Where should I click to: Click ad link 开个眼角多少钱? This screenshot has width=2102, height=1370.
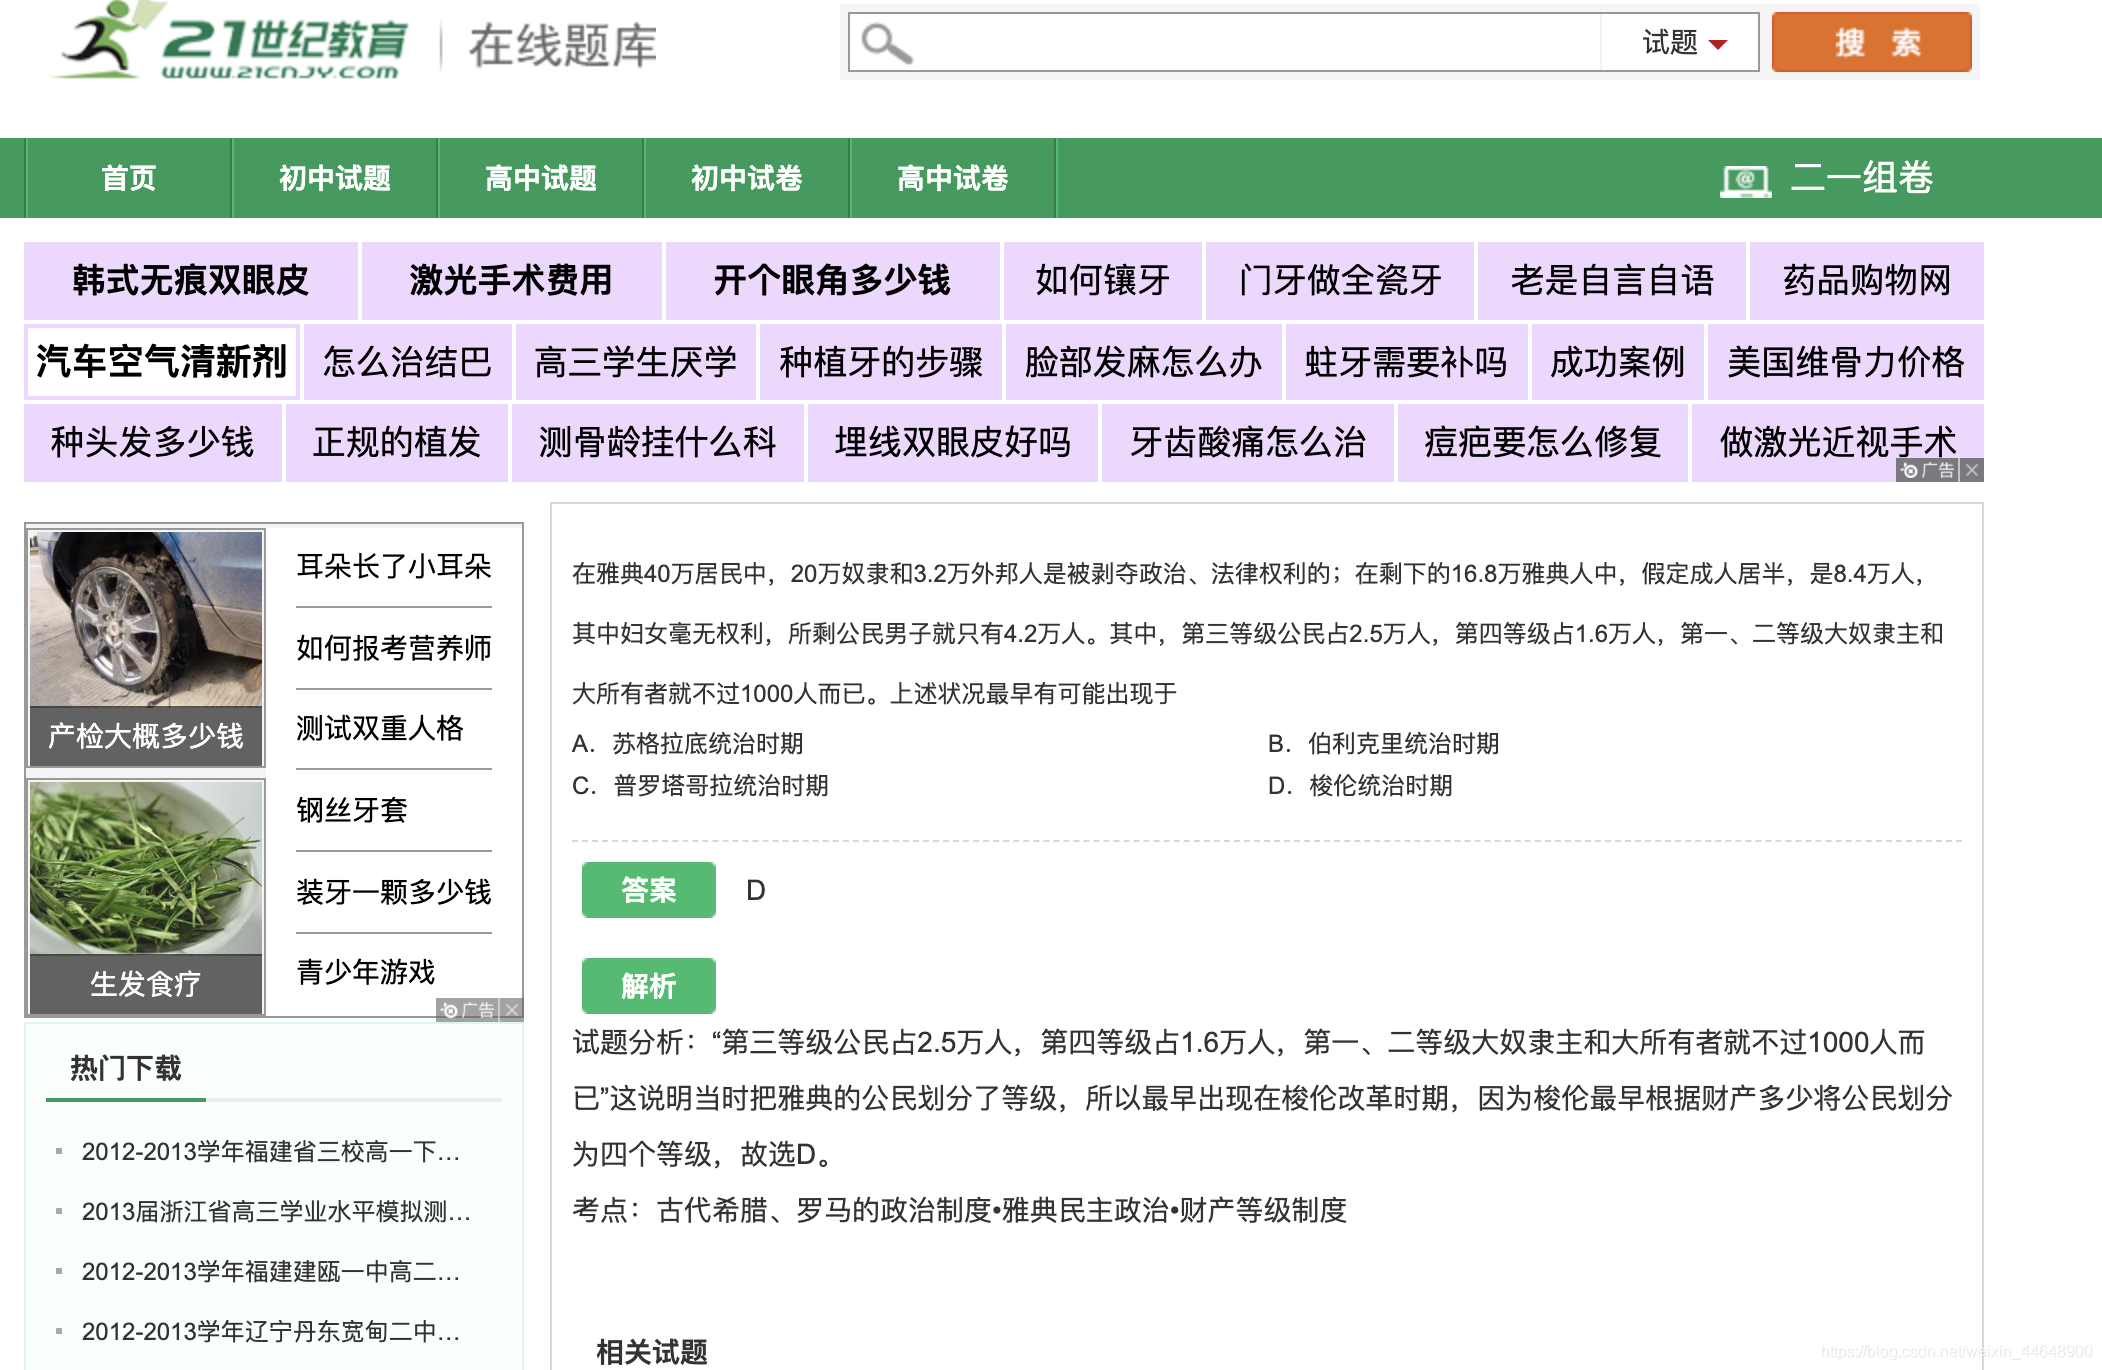coord(832,280)
